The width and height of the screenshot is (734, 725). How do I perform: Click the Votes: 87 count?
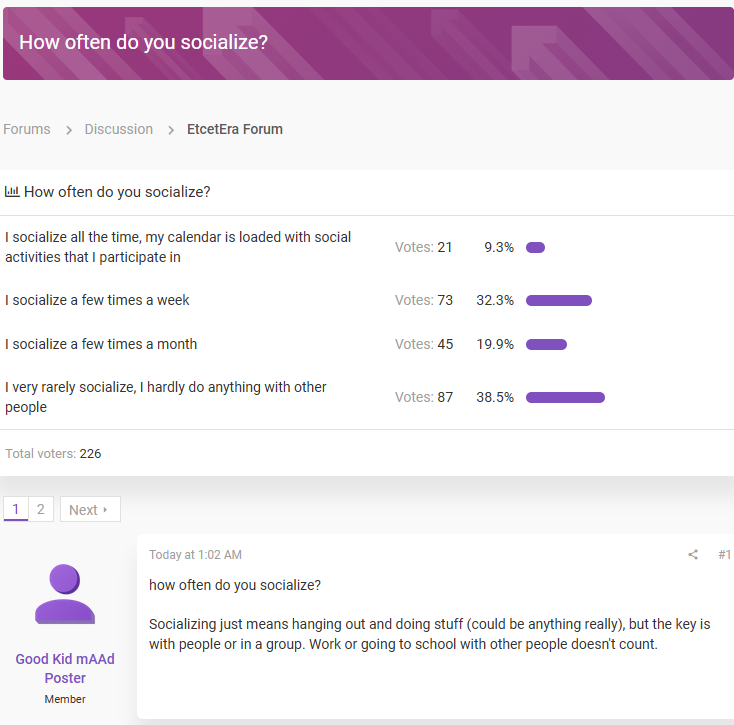coord(424,397)
